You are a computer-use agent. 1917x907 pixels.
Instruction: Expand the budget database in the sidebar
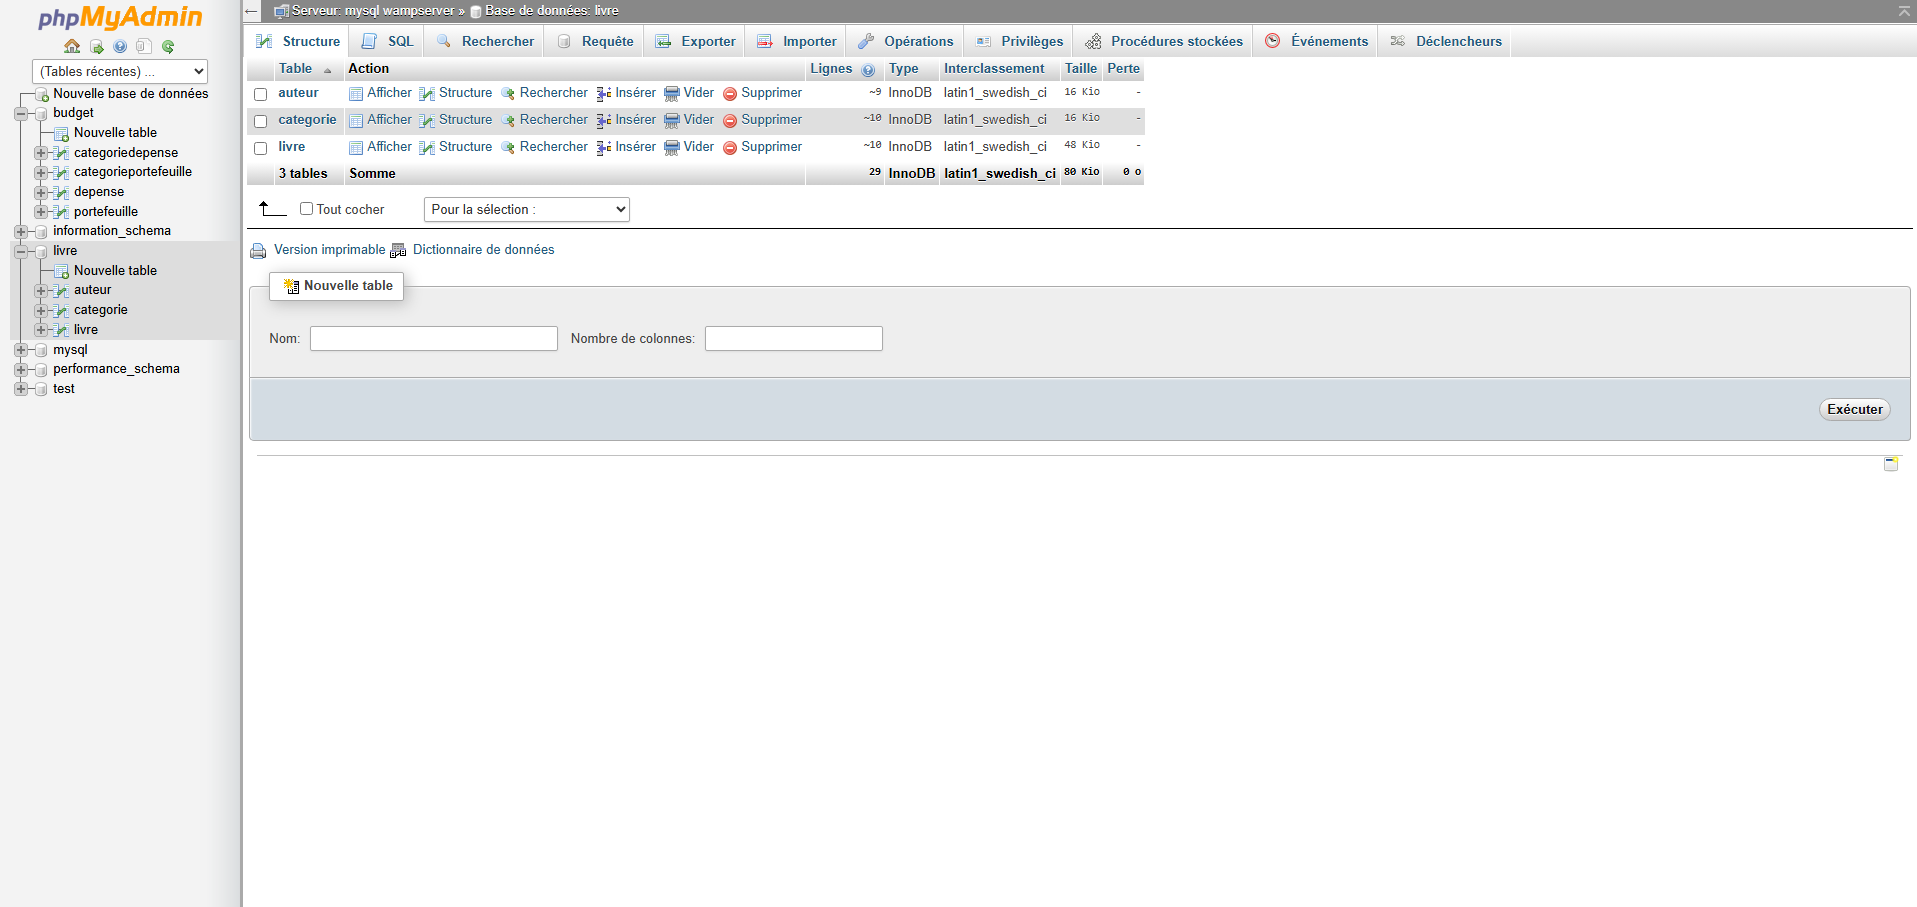22,113
